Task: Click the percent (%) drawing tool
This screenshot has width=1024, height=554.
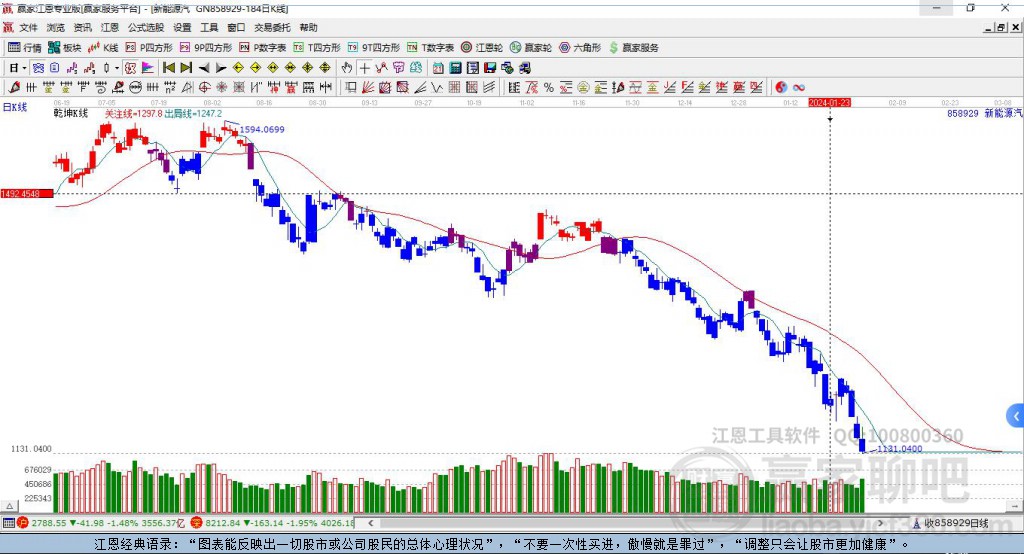Action: point(548,87)
